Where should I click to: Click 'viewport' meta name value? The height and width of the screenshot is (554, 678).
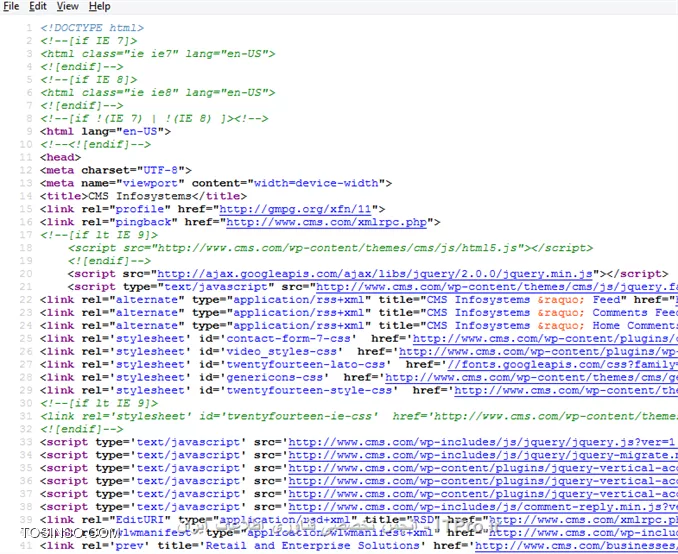pyautogui.click(x=150, y=183)
